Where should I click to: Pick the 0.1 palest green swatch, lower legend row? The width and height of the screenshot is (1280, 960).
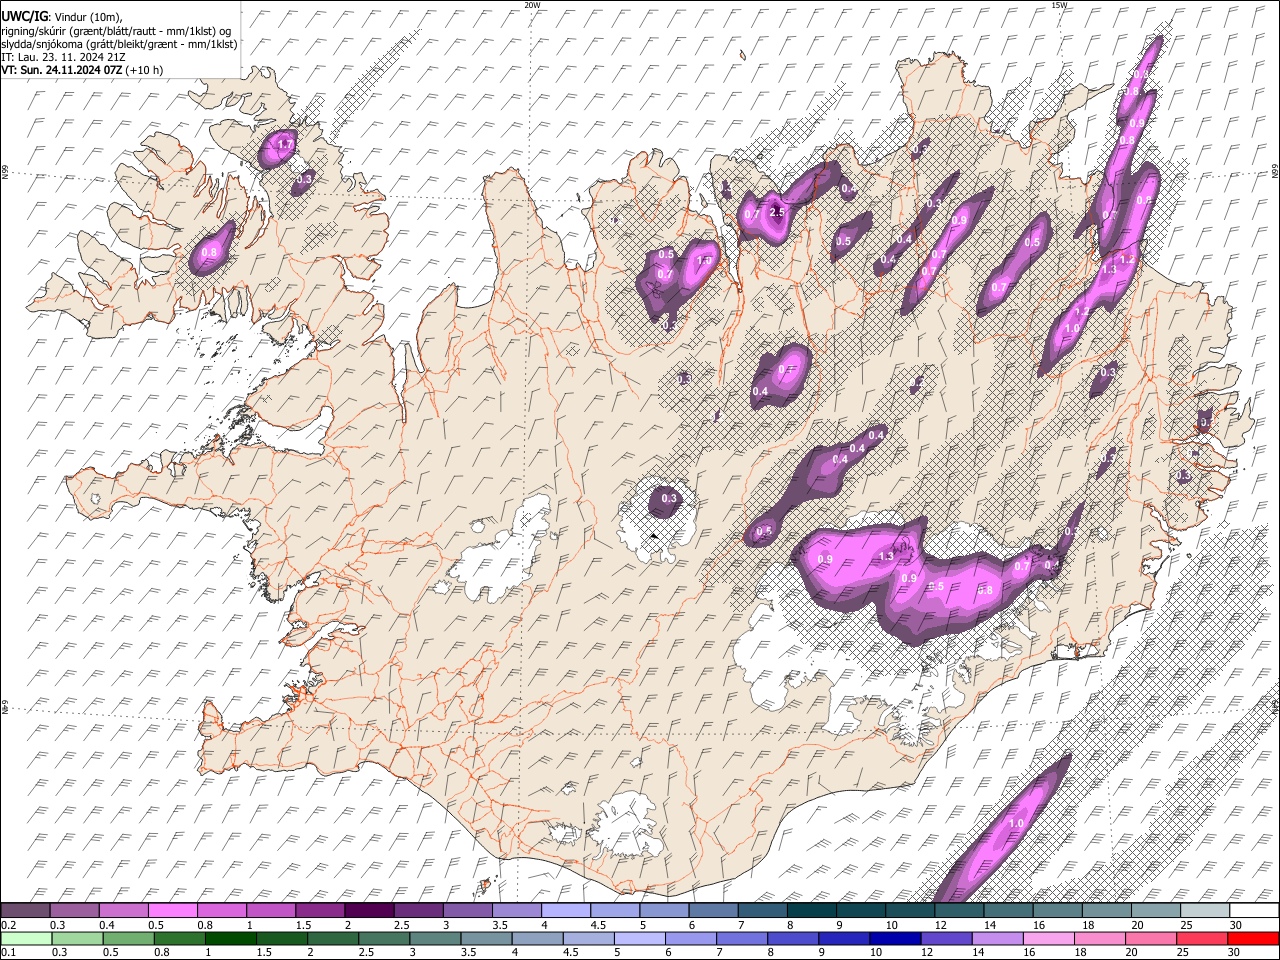(26, 938)
